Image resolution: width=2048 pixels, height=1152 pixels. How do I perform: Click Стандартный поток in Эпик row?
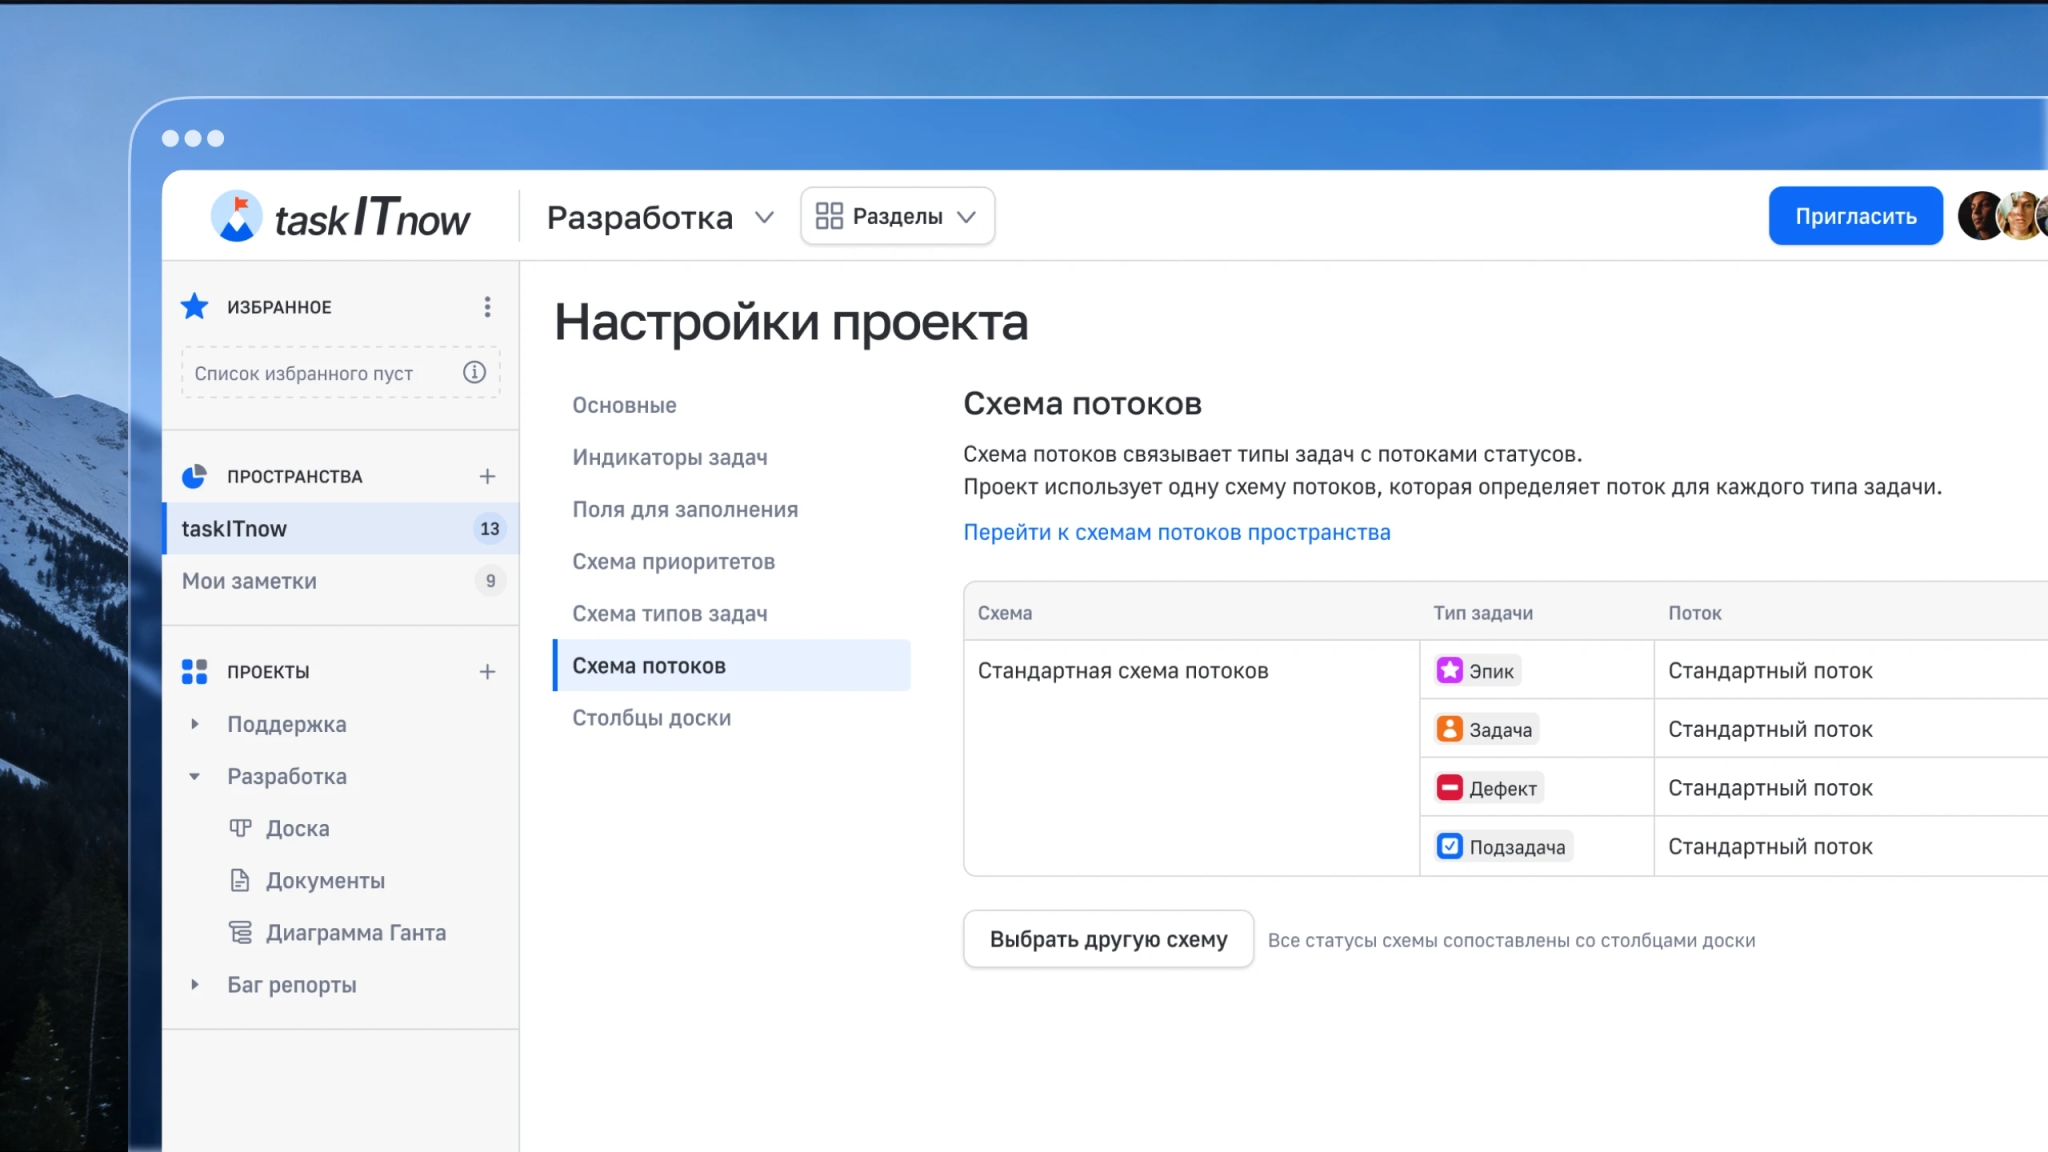coord(1770,670)
